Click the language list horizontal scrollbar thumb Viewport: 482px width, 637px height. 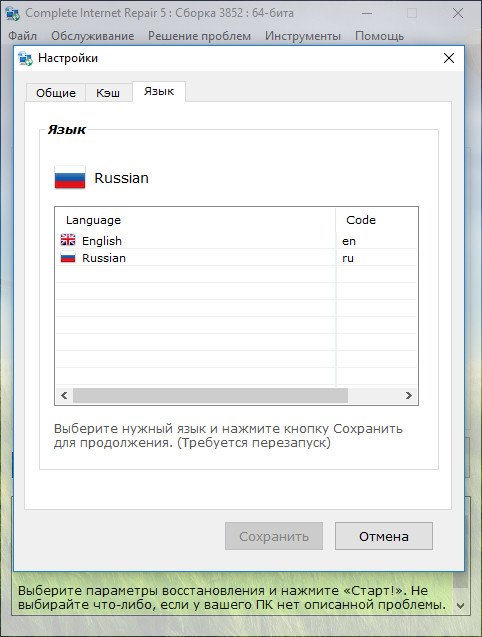211,395
